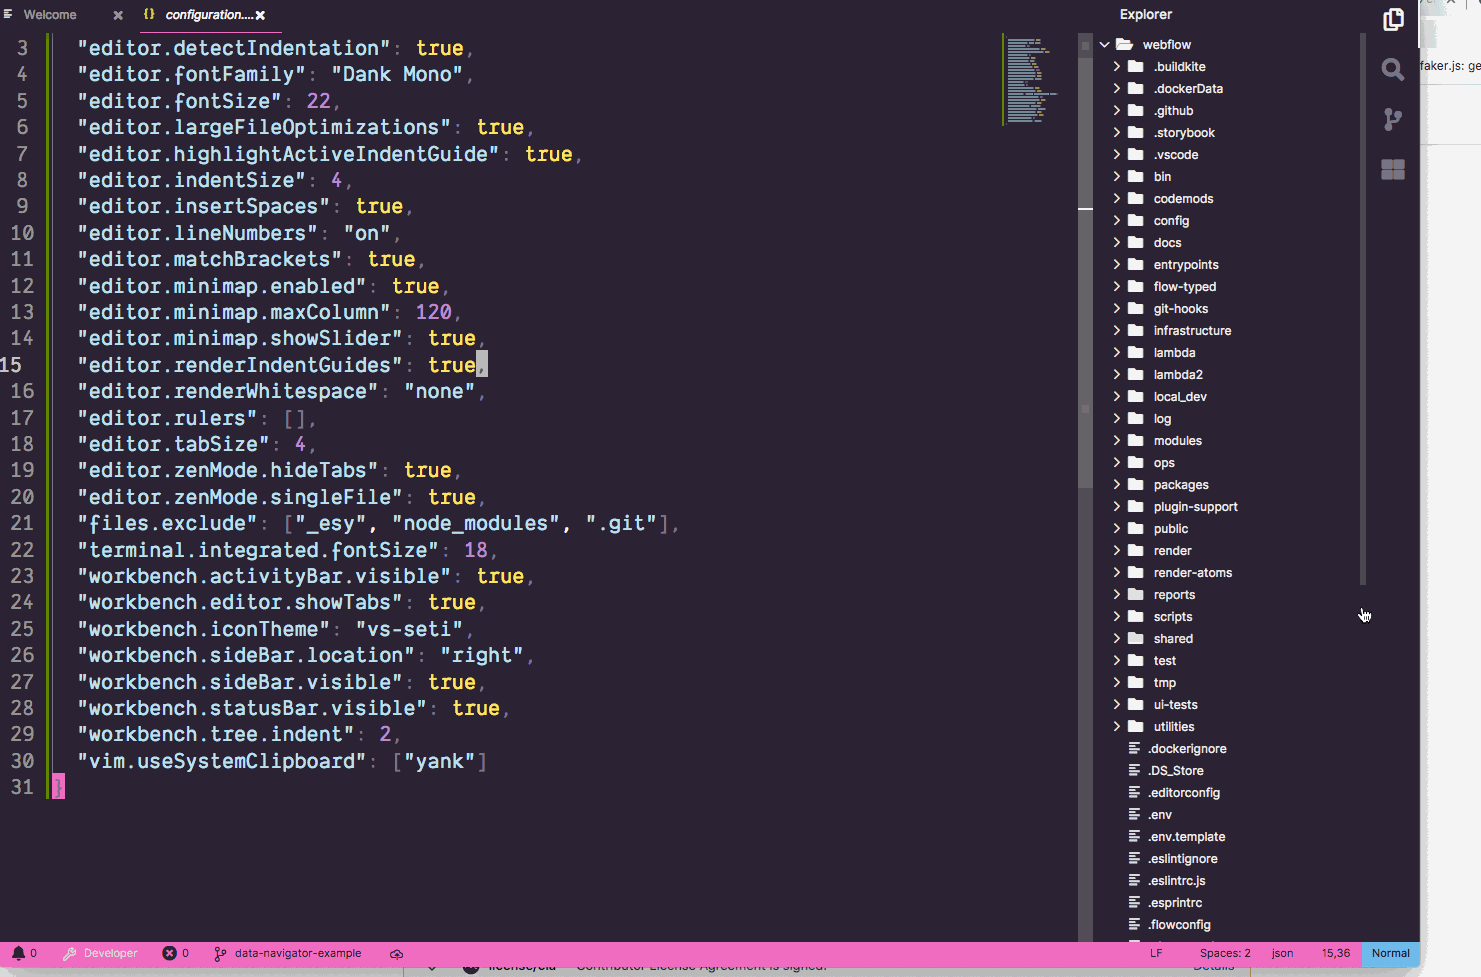Click the Developer wrench indicator
Image resolution: width=1481 pixels, height=977 pixels.
pyautogui.click(x=99, y=952)
